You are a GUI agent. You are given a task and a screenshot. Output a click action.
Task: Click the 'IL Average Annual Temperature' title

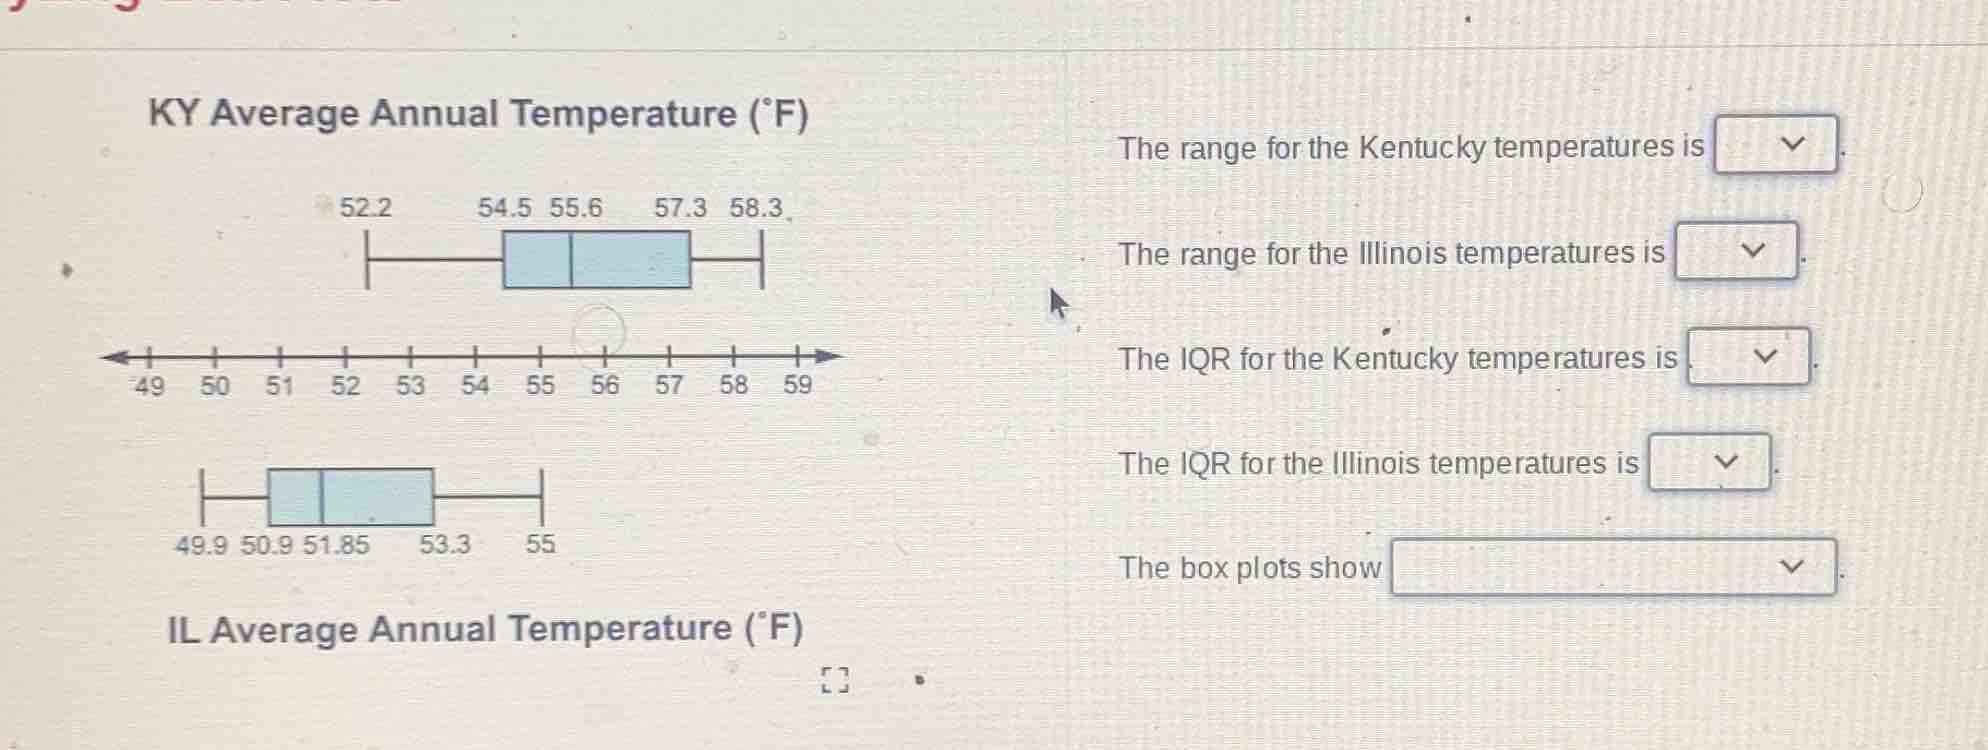(485, 629)
